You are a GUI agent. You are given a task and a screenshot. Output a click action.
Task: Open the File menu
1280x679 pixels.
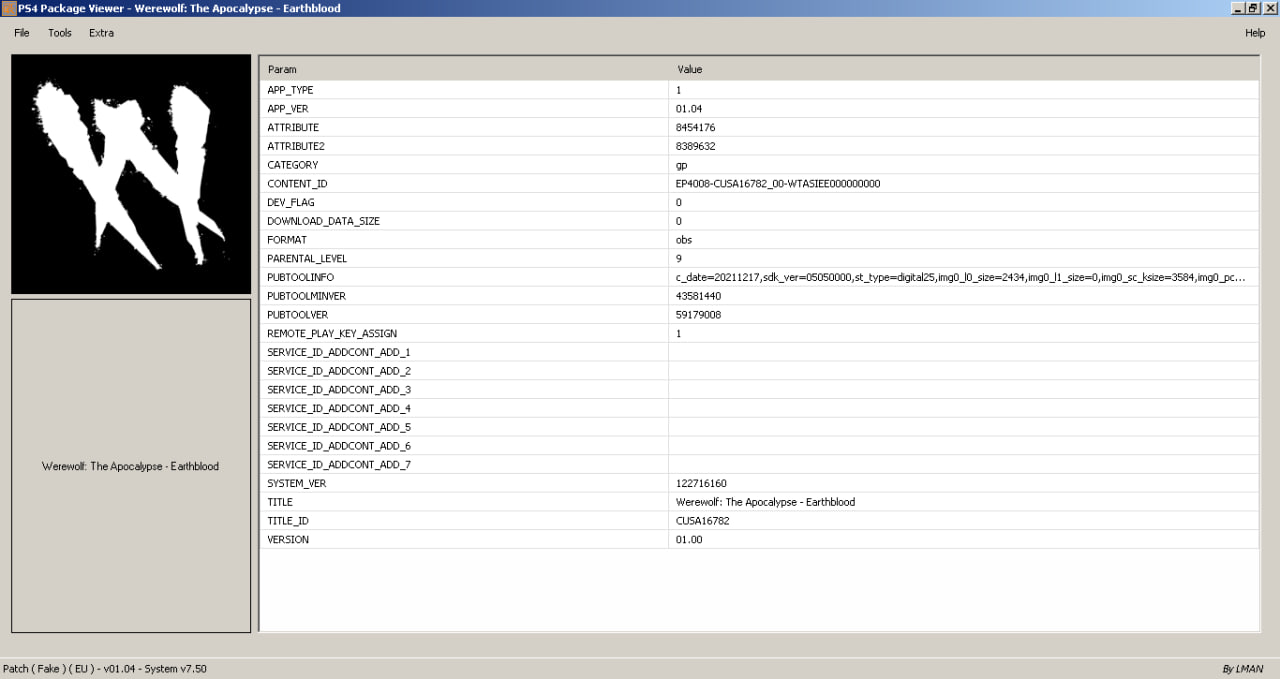[x=22, y=33]
